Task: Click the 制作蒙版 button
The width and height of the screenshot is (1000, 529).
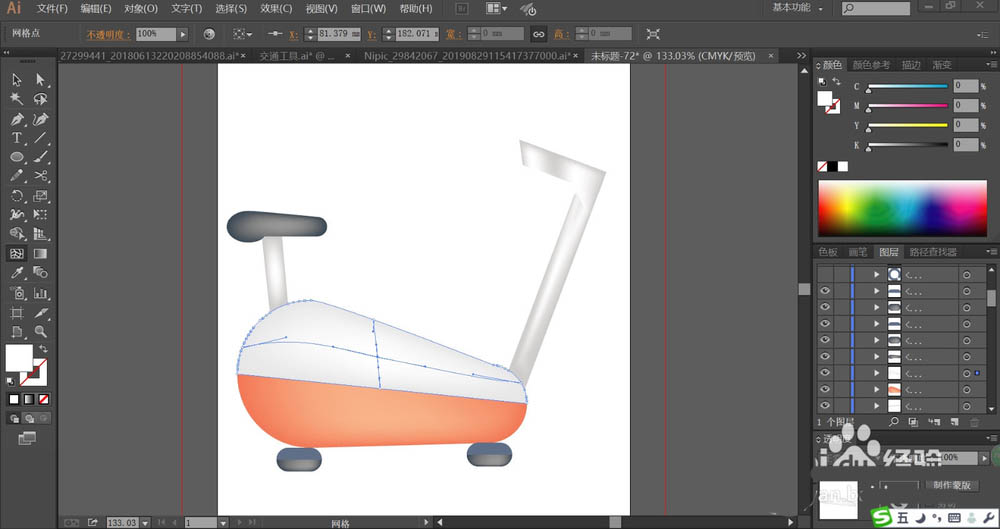Action: (952, 485)
